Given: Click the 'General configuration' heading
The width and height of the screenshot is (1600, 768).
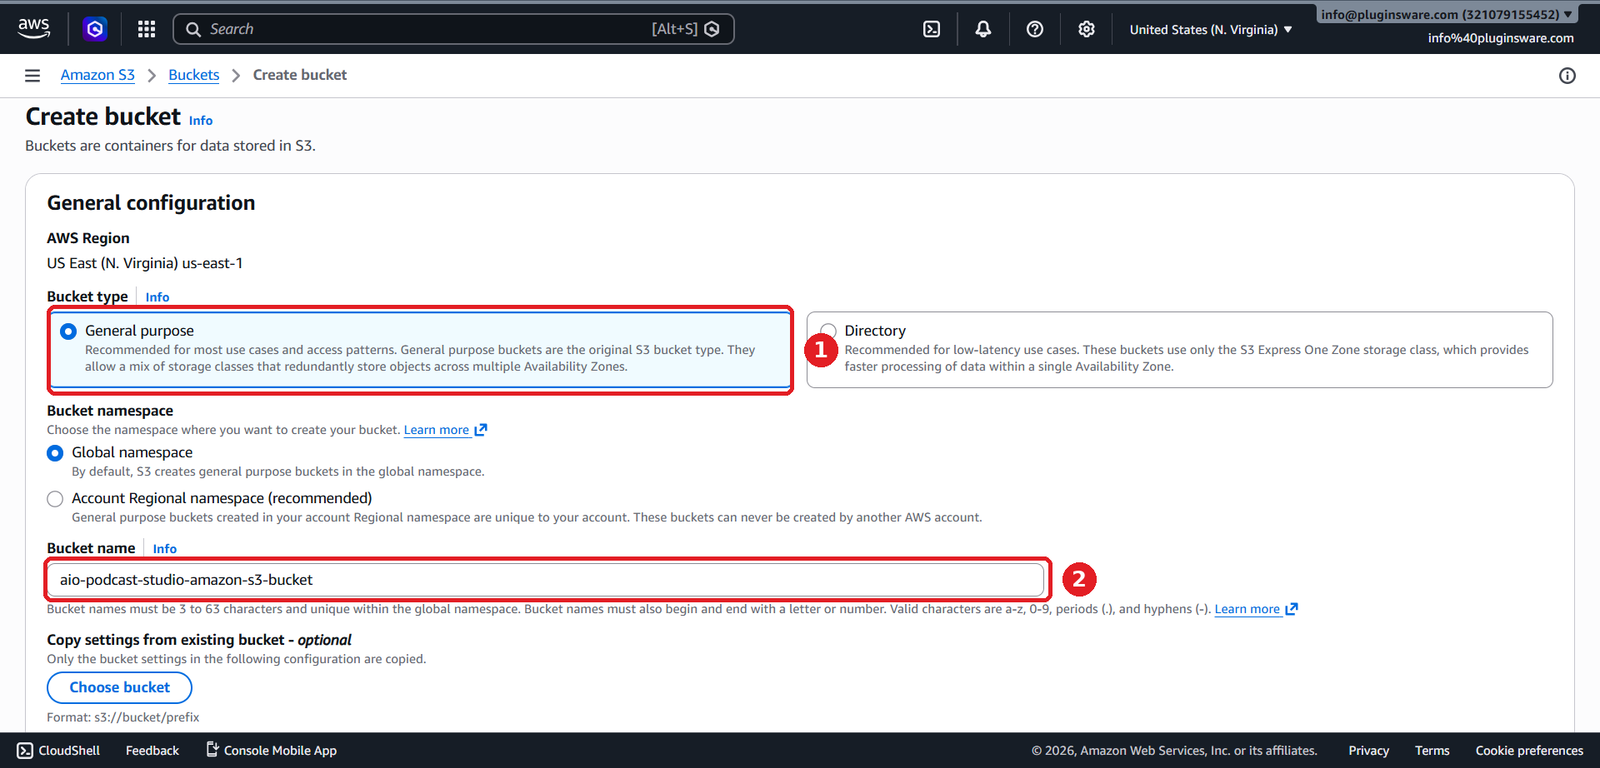Looking at the screenshot, I should (151, 203).
